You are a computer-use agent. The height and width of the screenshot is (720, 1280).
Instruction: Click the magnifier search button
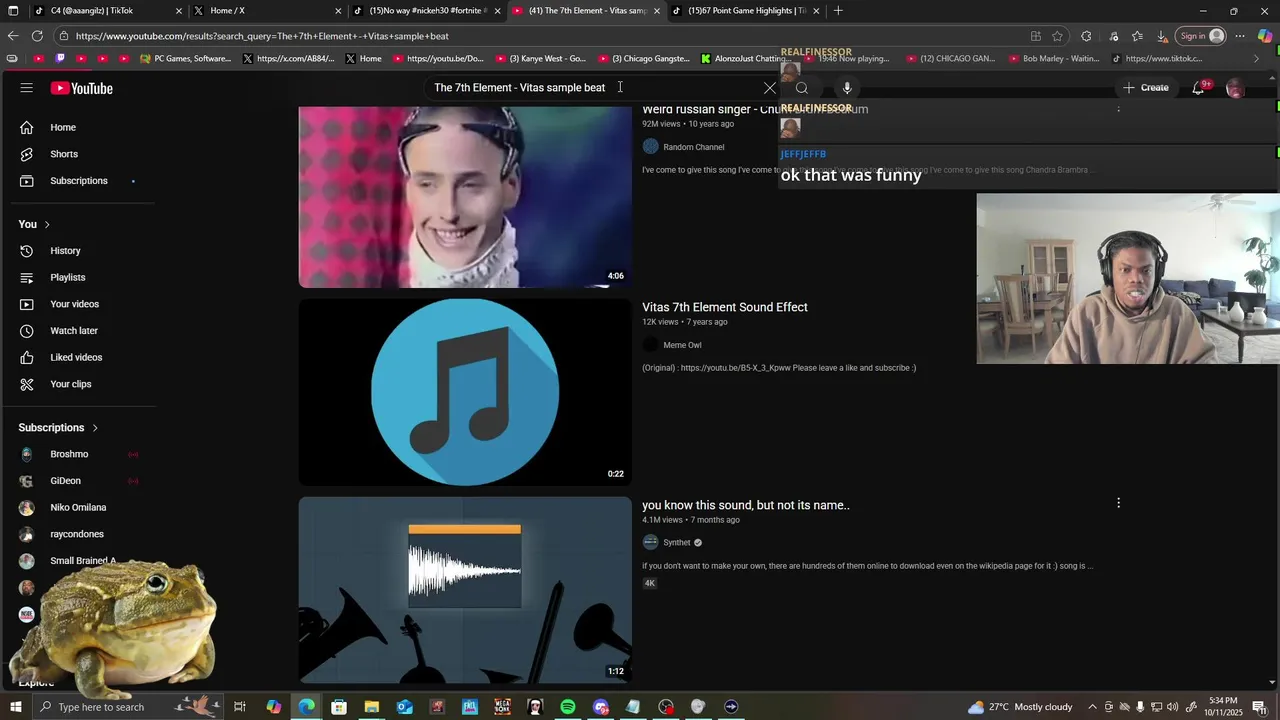(x=802, y=88)
